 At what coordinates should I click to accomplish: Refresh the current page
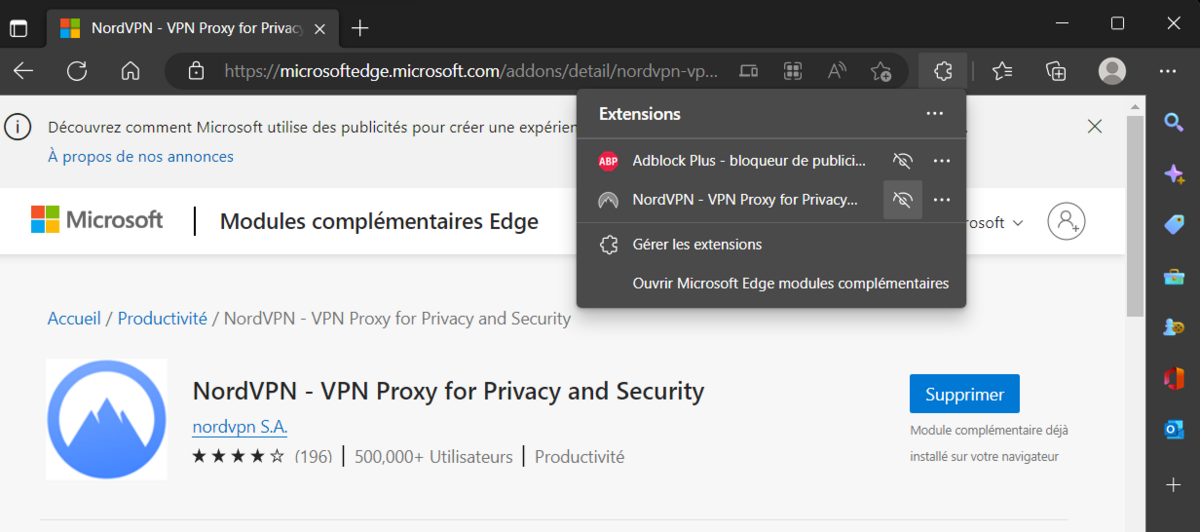pyautogui.click(x=77, y=71)
